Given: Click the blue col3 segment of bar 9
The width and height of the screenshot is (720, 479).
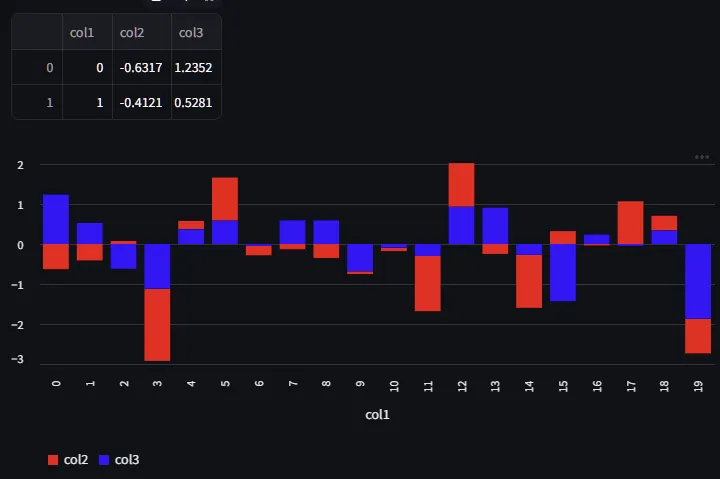Looking at the screenshot, I should 360,258.
